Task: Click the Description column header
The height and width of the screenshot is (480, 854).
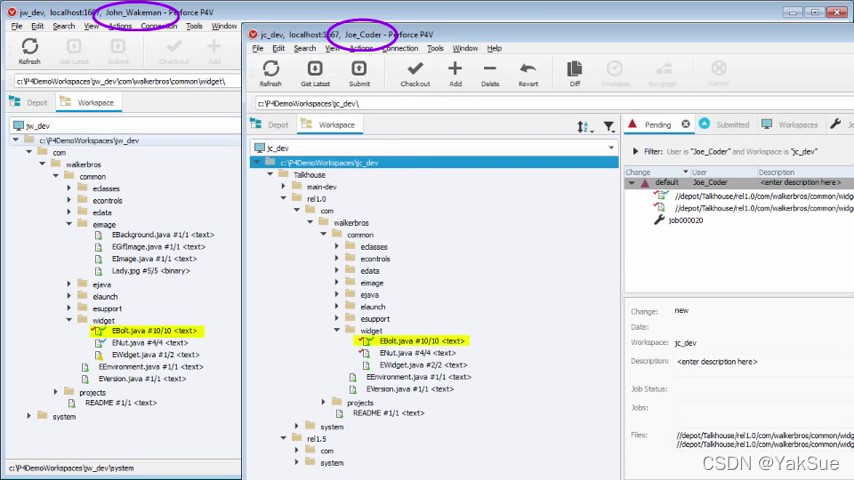Action: click(x=805, y=172)
